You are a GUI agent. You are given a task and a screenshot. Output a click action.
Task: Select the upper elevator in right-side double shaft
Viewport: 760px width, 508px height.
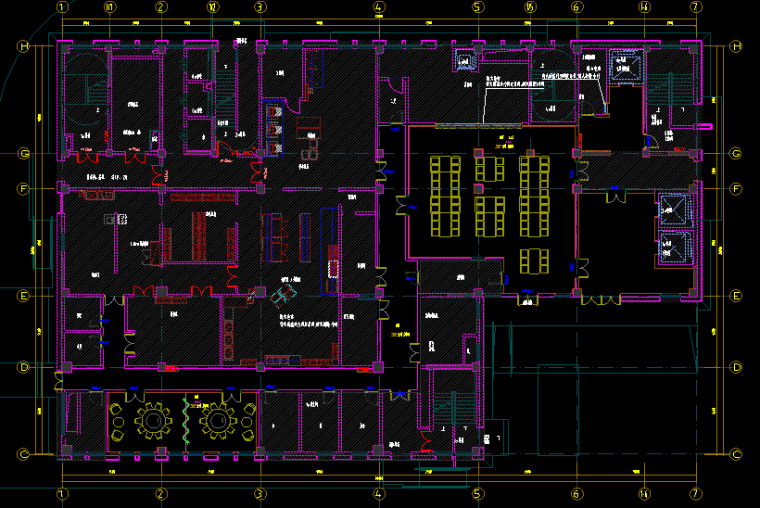click(669, 210)
